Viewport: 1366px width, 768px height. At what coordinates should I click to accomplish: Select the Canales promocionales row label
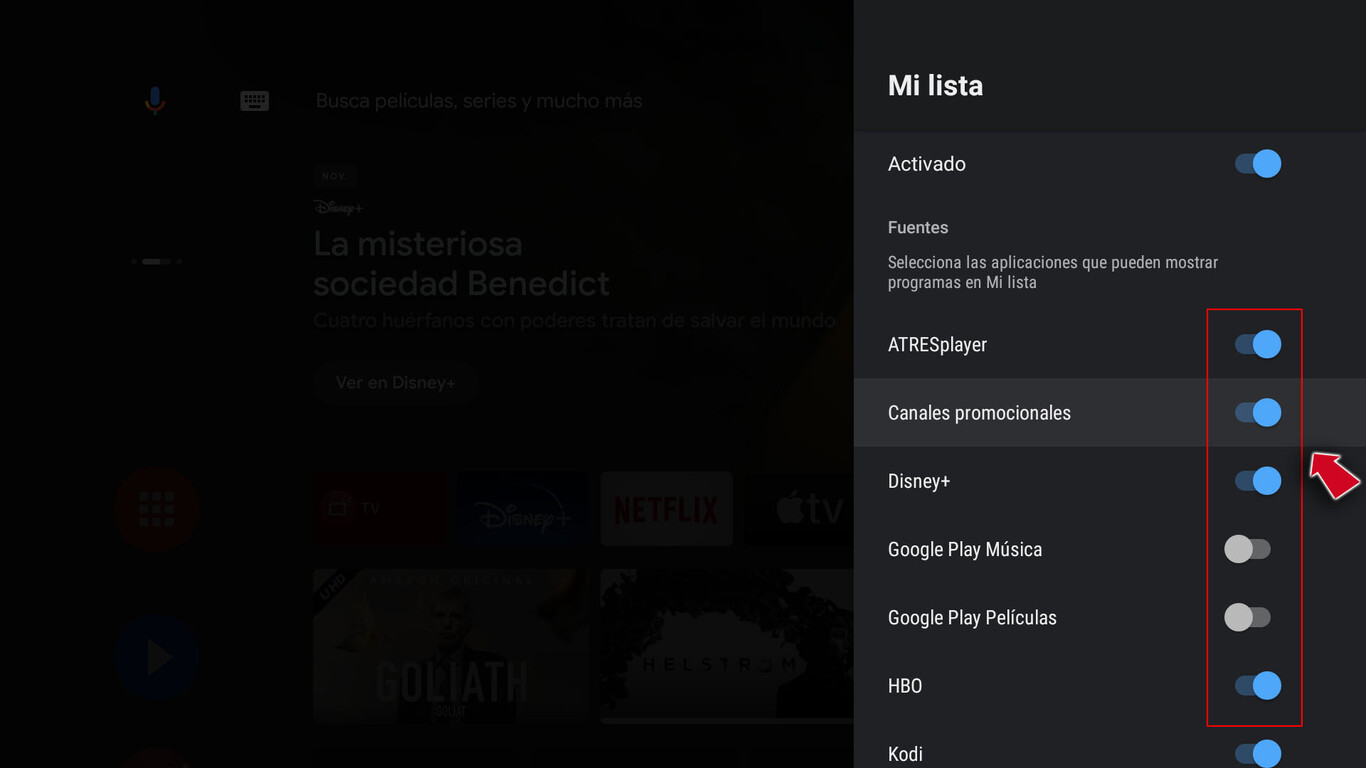tap(979, 413)
